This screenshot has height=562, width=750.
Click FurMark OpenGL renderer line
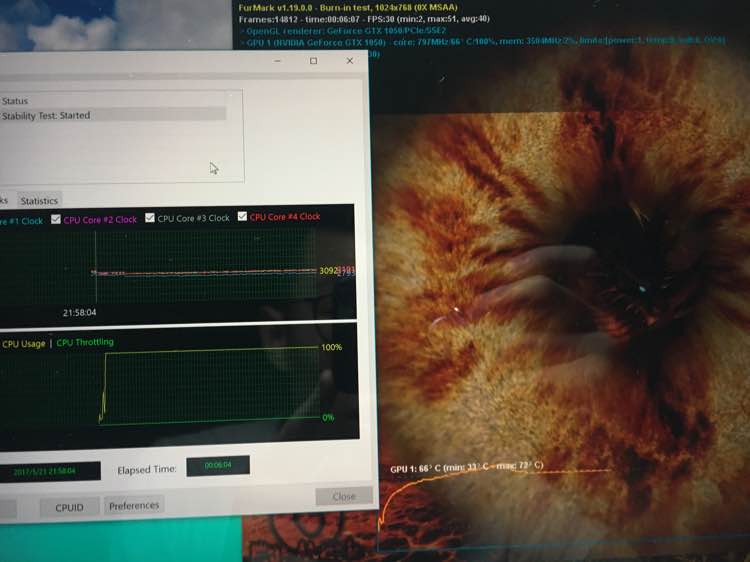click(345, 31)
